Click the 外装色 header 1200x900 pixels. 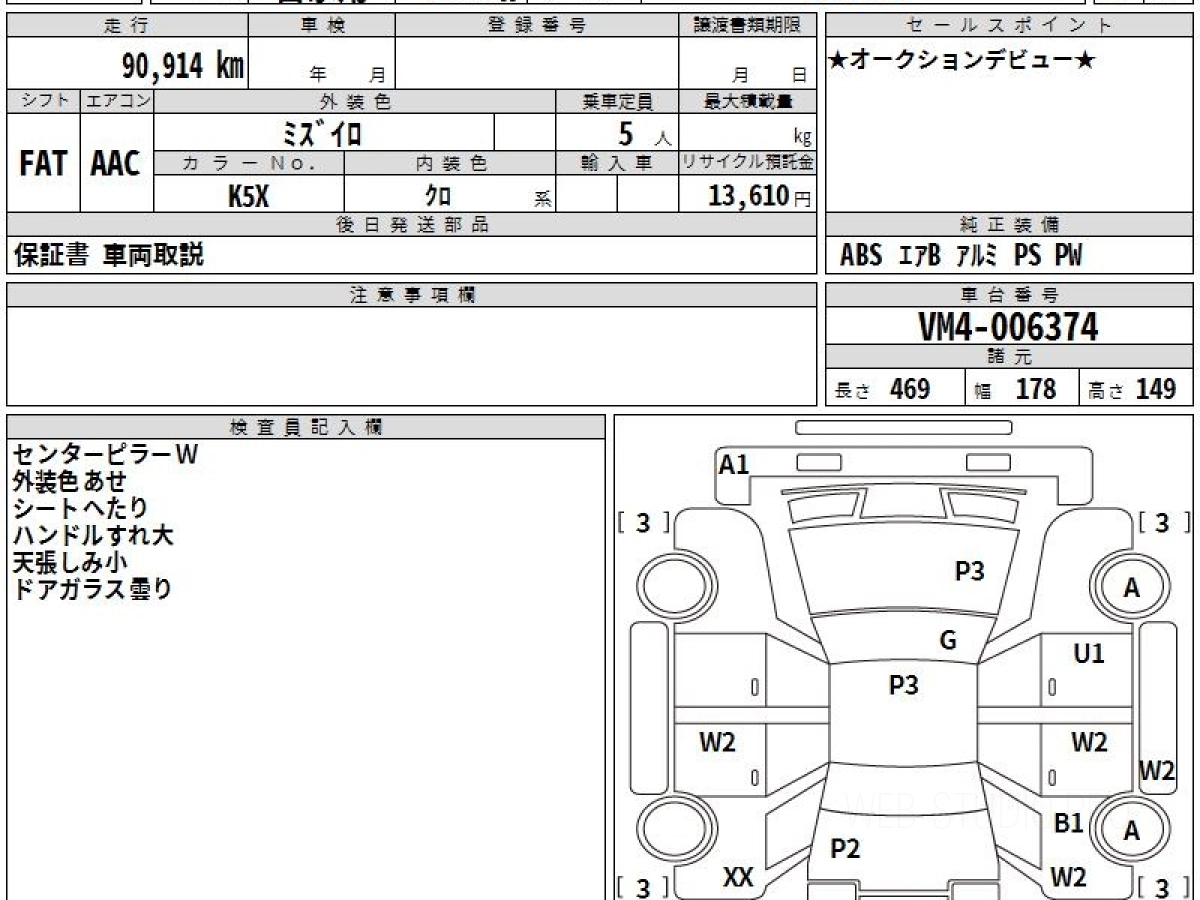click(x=355, y=101)
